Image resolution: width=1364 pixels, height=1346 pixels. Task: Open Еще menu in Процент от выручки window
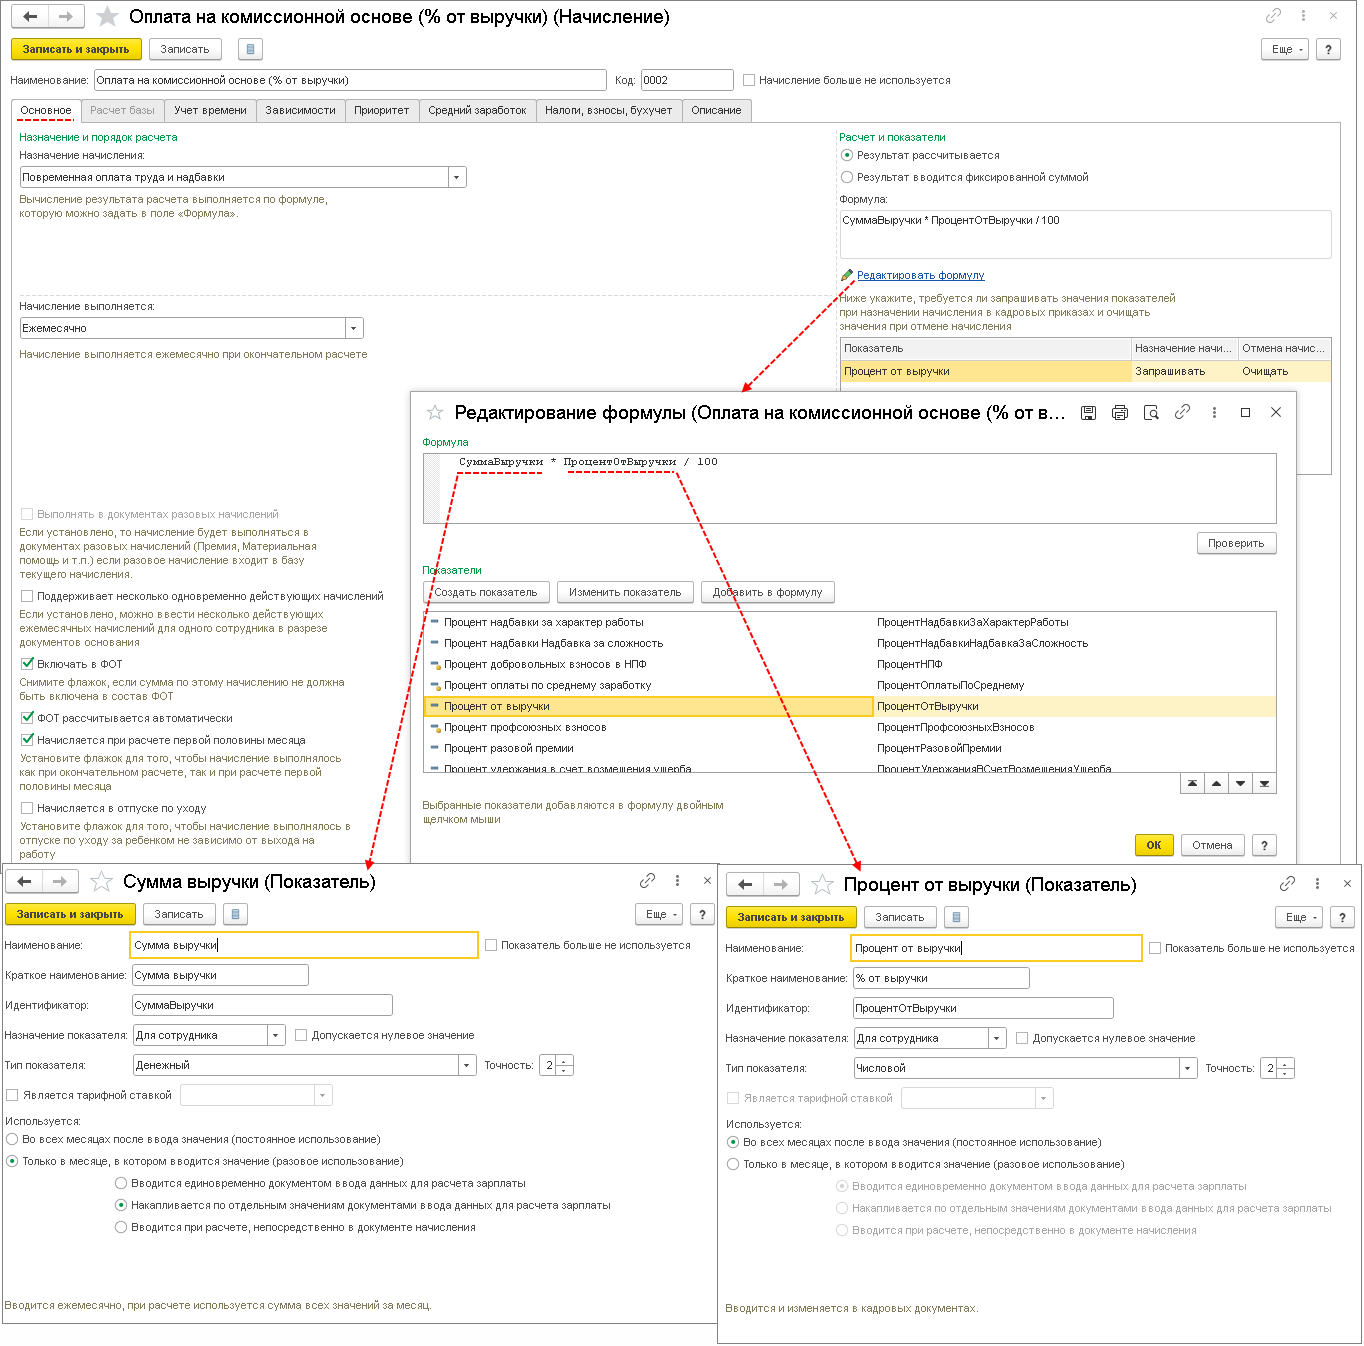tap(1299, 917)
